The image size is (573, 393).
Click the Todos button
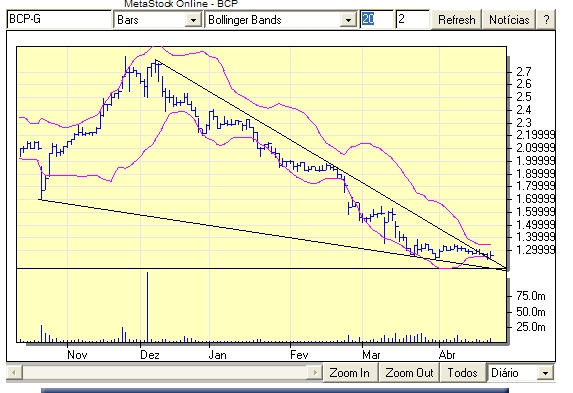tap(462, 373)
